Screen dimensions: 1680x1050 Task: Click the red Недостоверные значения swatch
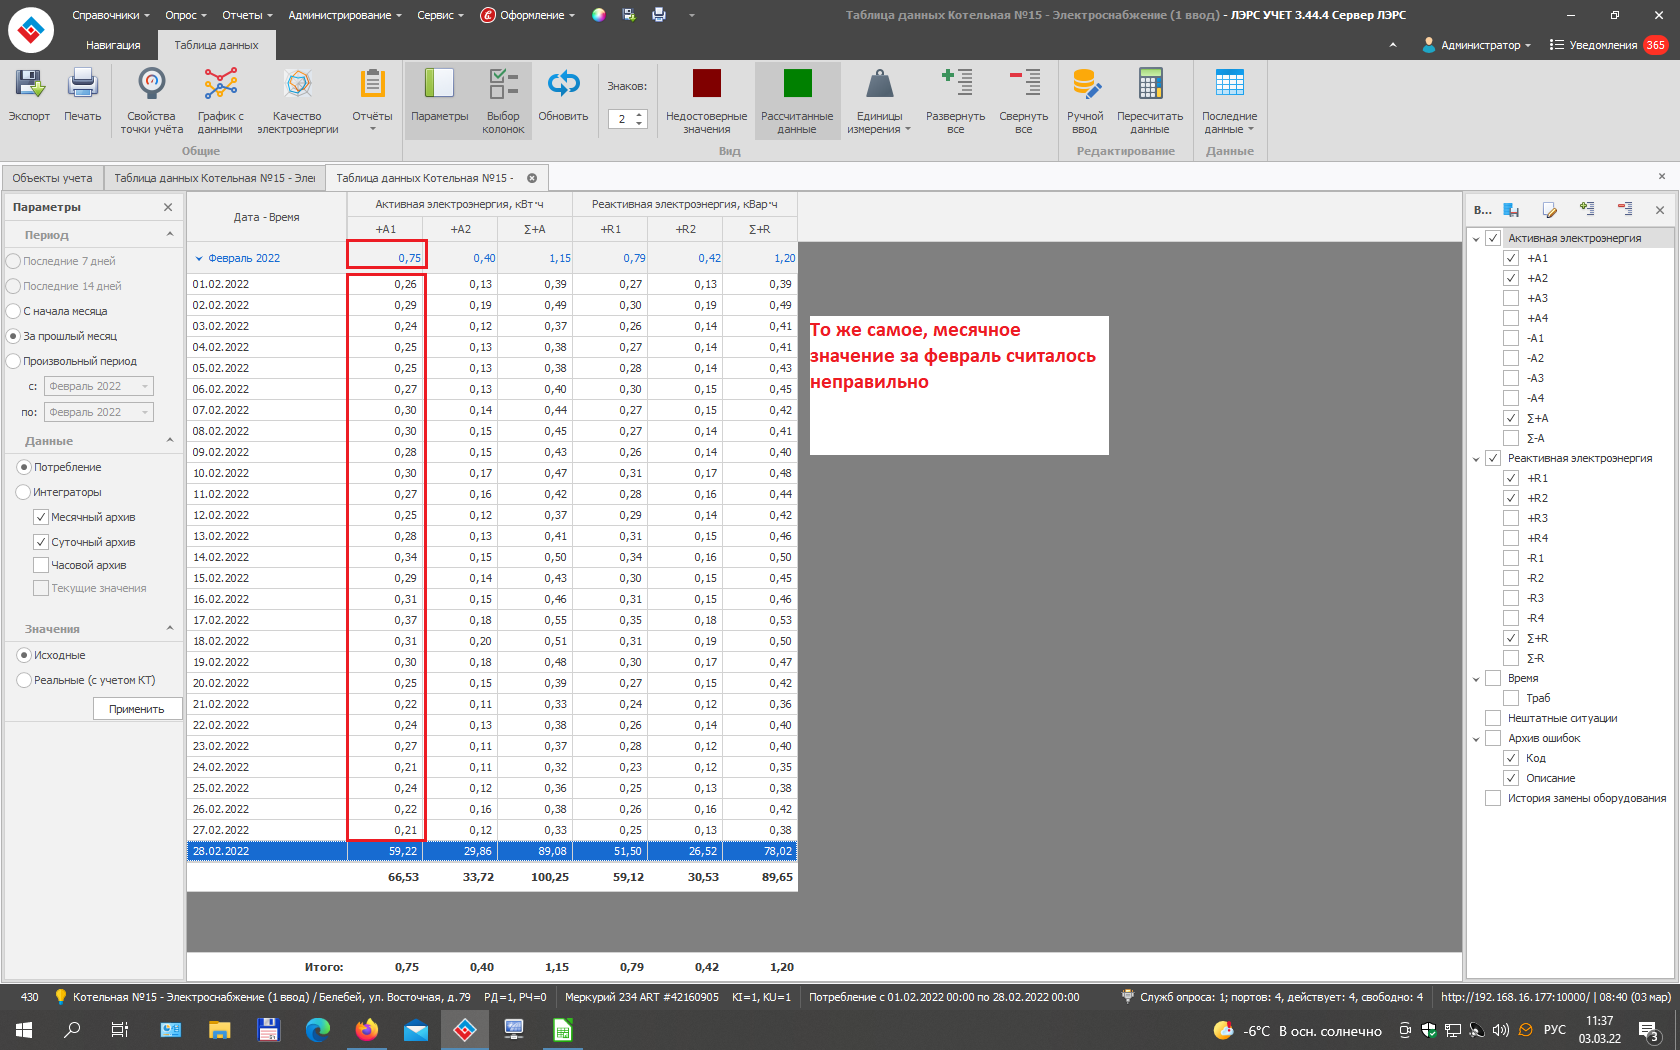pos(707,83)
